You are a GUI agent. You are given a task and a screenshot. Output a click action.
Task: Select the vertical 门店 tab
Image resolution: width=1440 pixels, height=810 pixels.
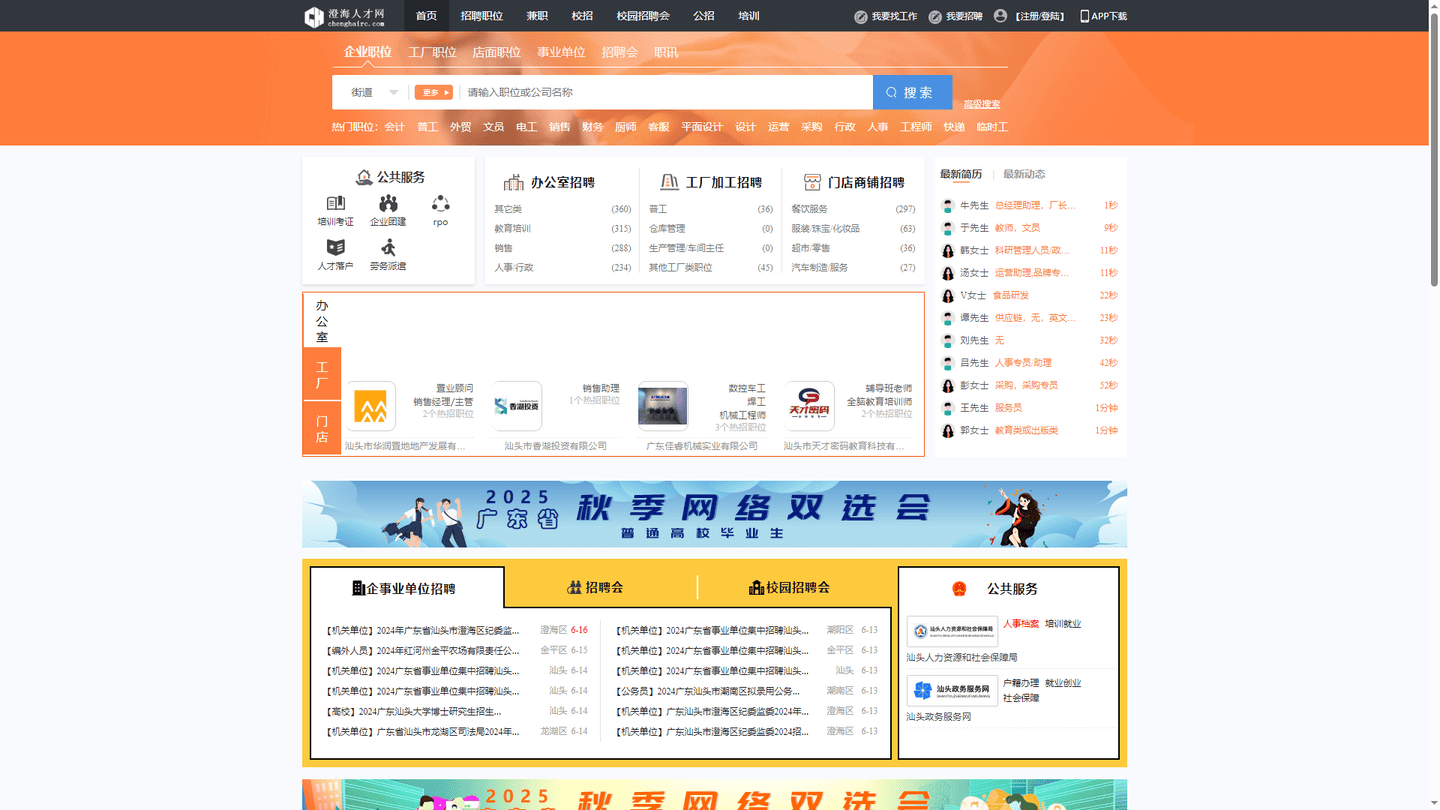[x=322, y=429]
